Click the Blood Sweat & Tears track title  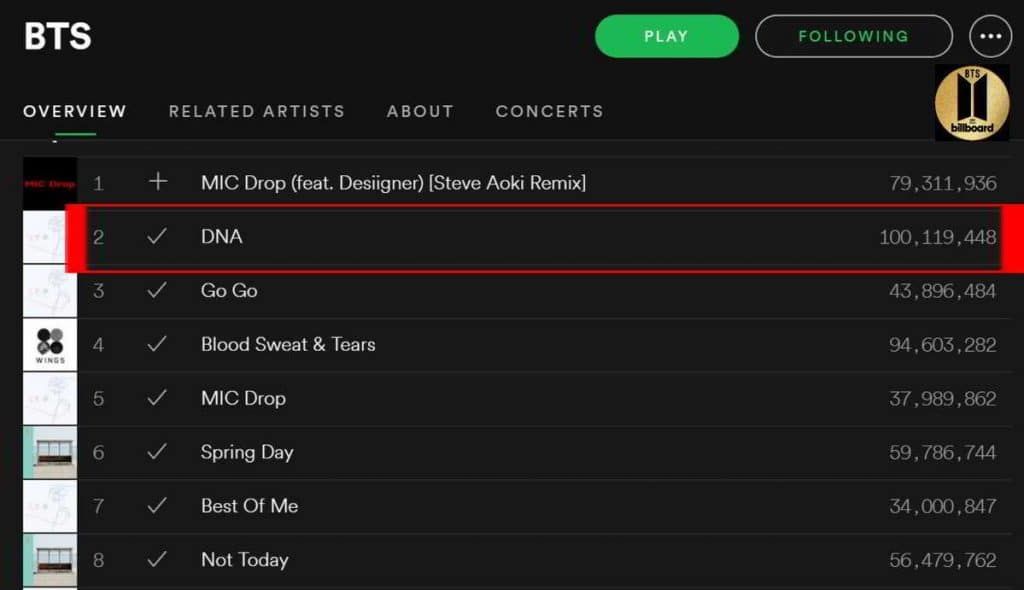tap(288, 344)
